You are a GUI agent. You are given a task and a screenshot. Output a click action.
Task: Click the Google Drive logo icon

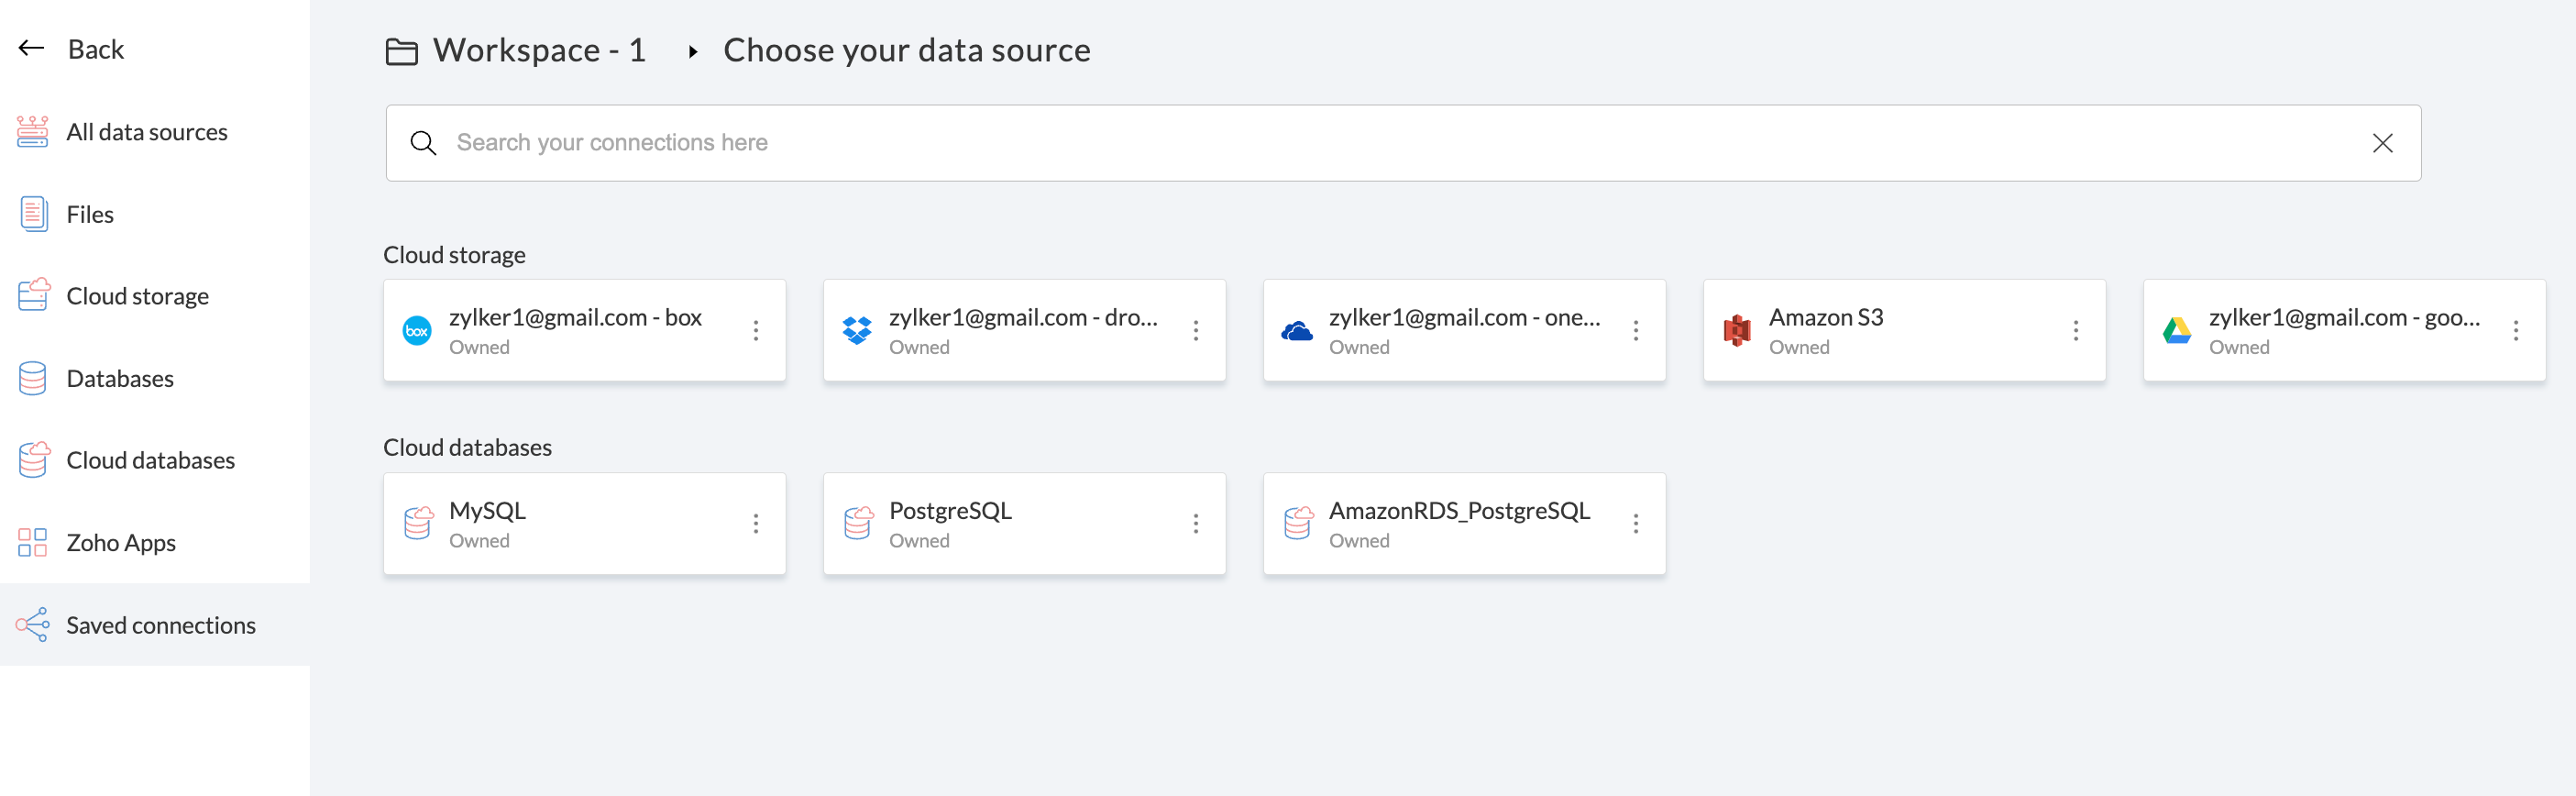coord(2177,330)
